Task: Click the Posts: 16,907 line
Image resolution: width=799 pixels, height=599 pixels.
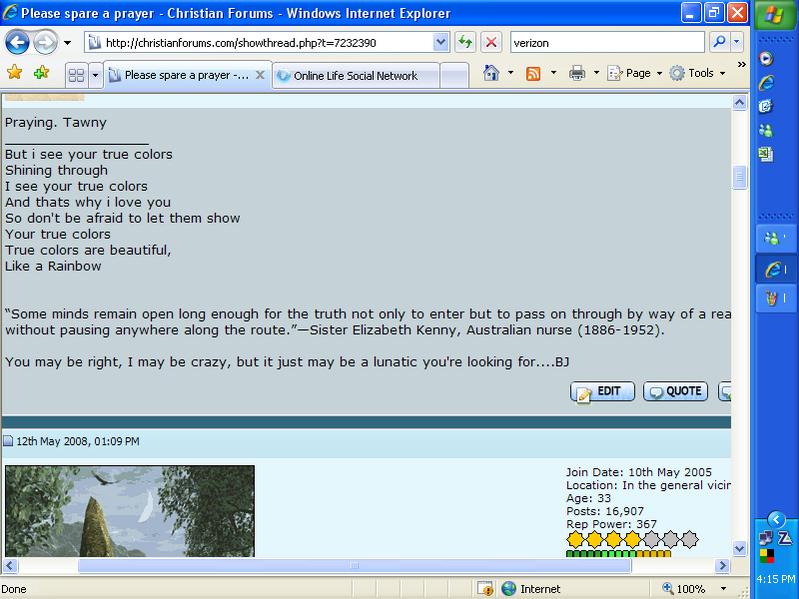Action: tap(605, 511)
